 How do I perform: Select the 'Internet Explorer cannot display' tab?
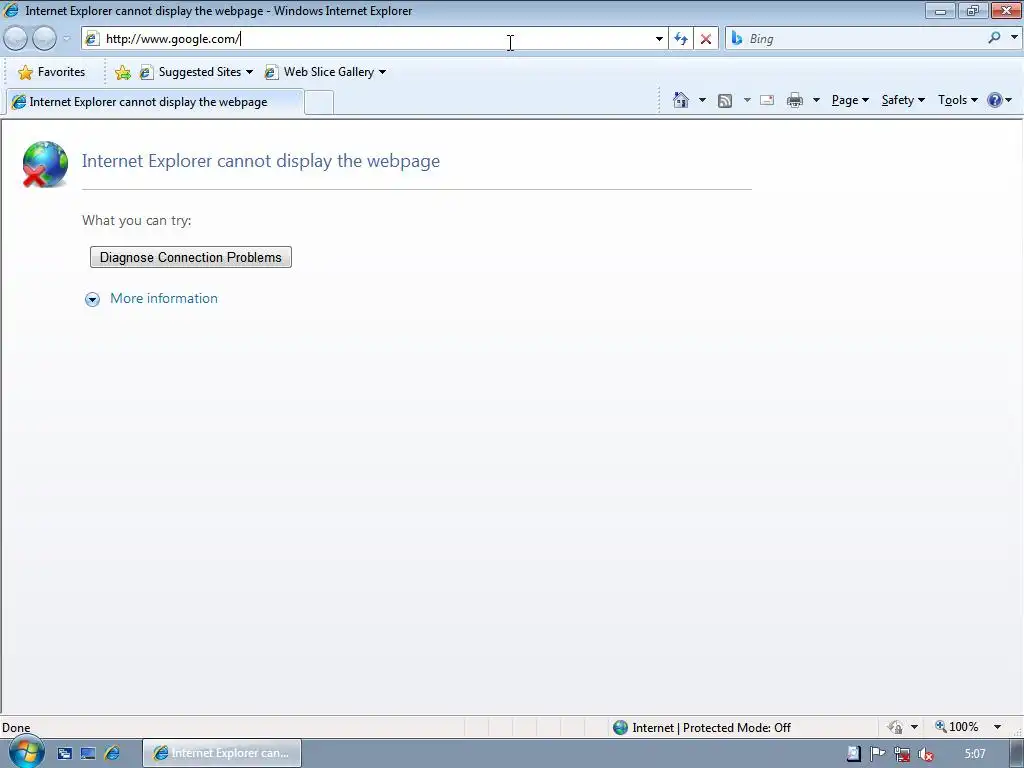tap(154, 102)
